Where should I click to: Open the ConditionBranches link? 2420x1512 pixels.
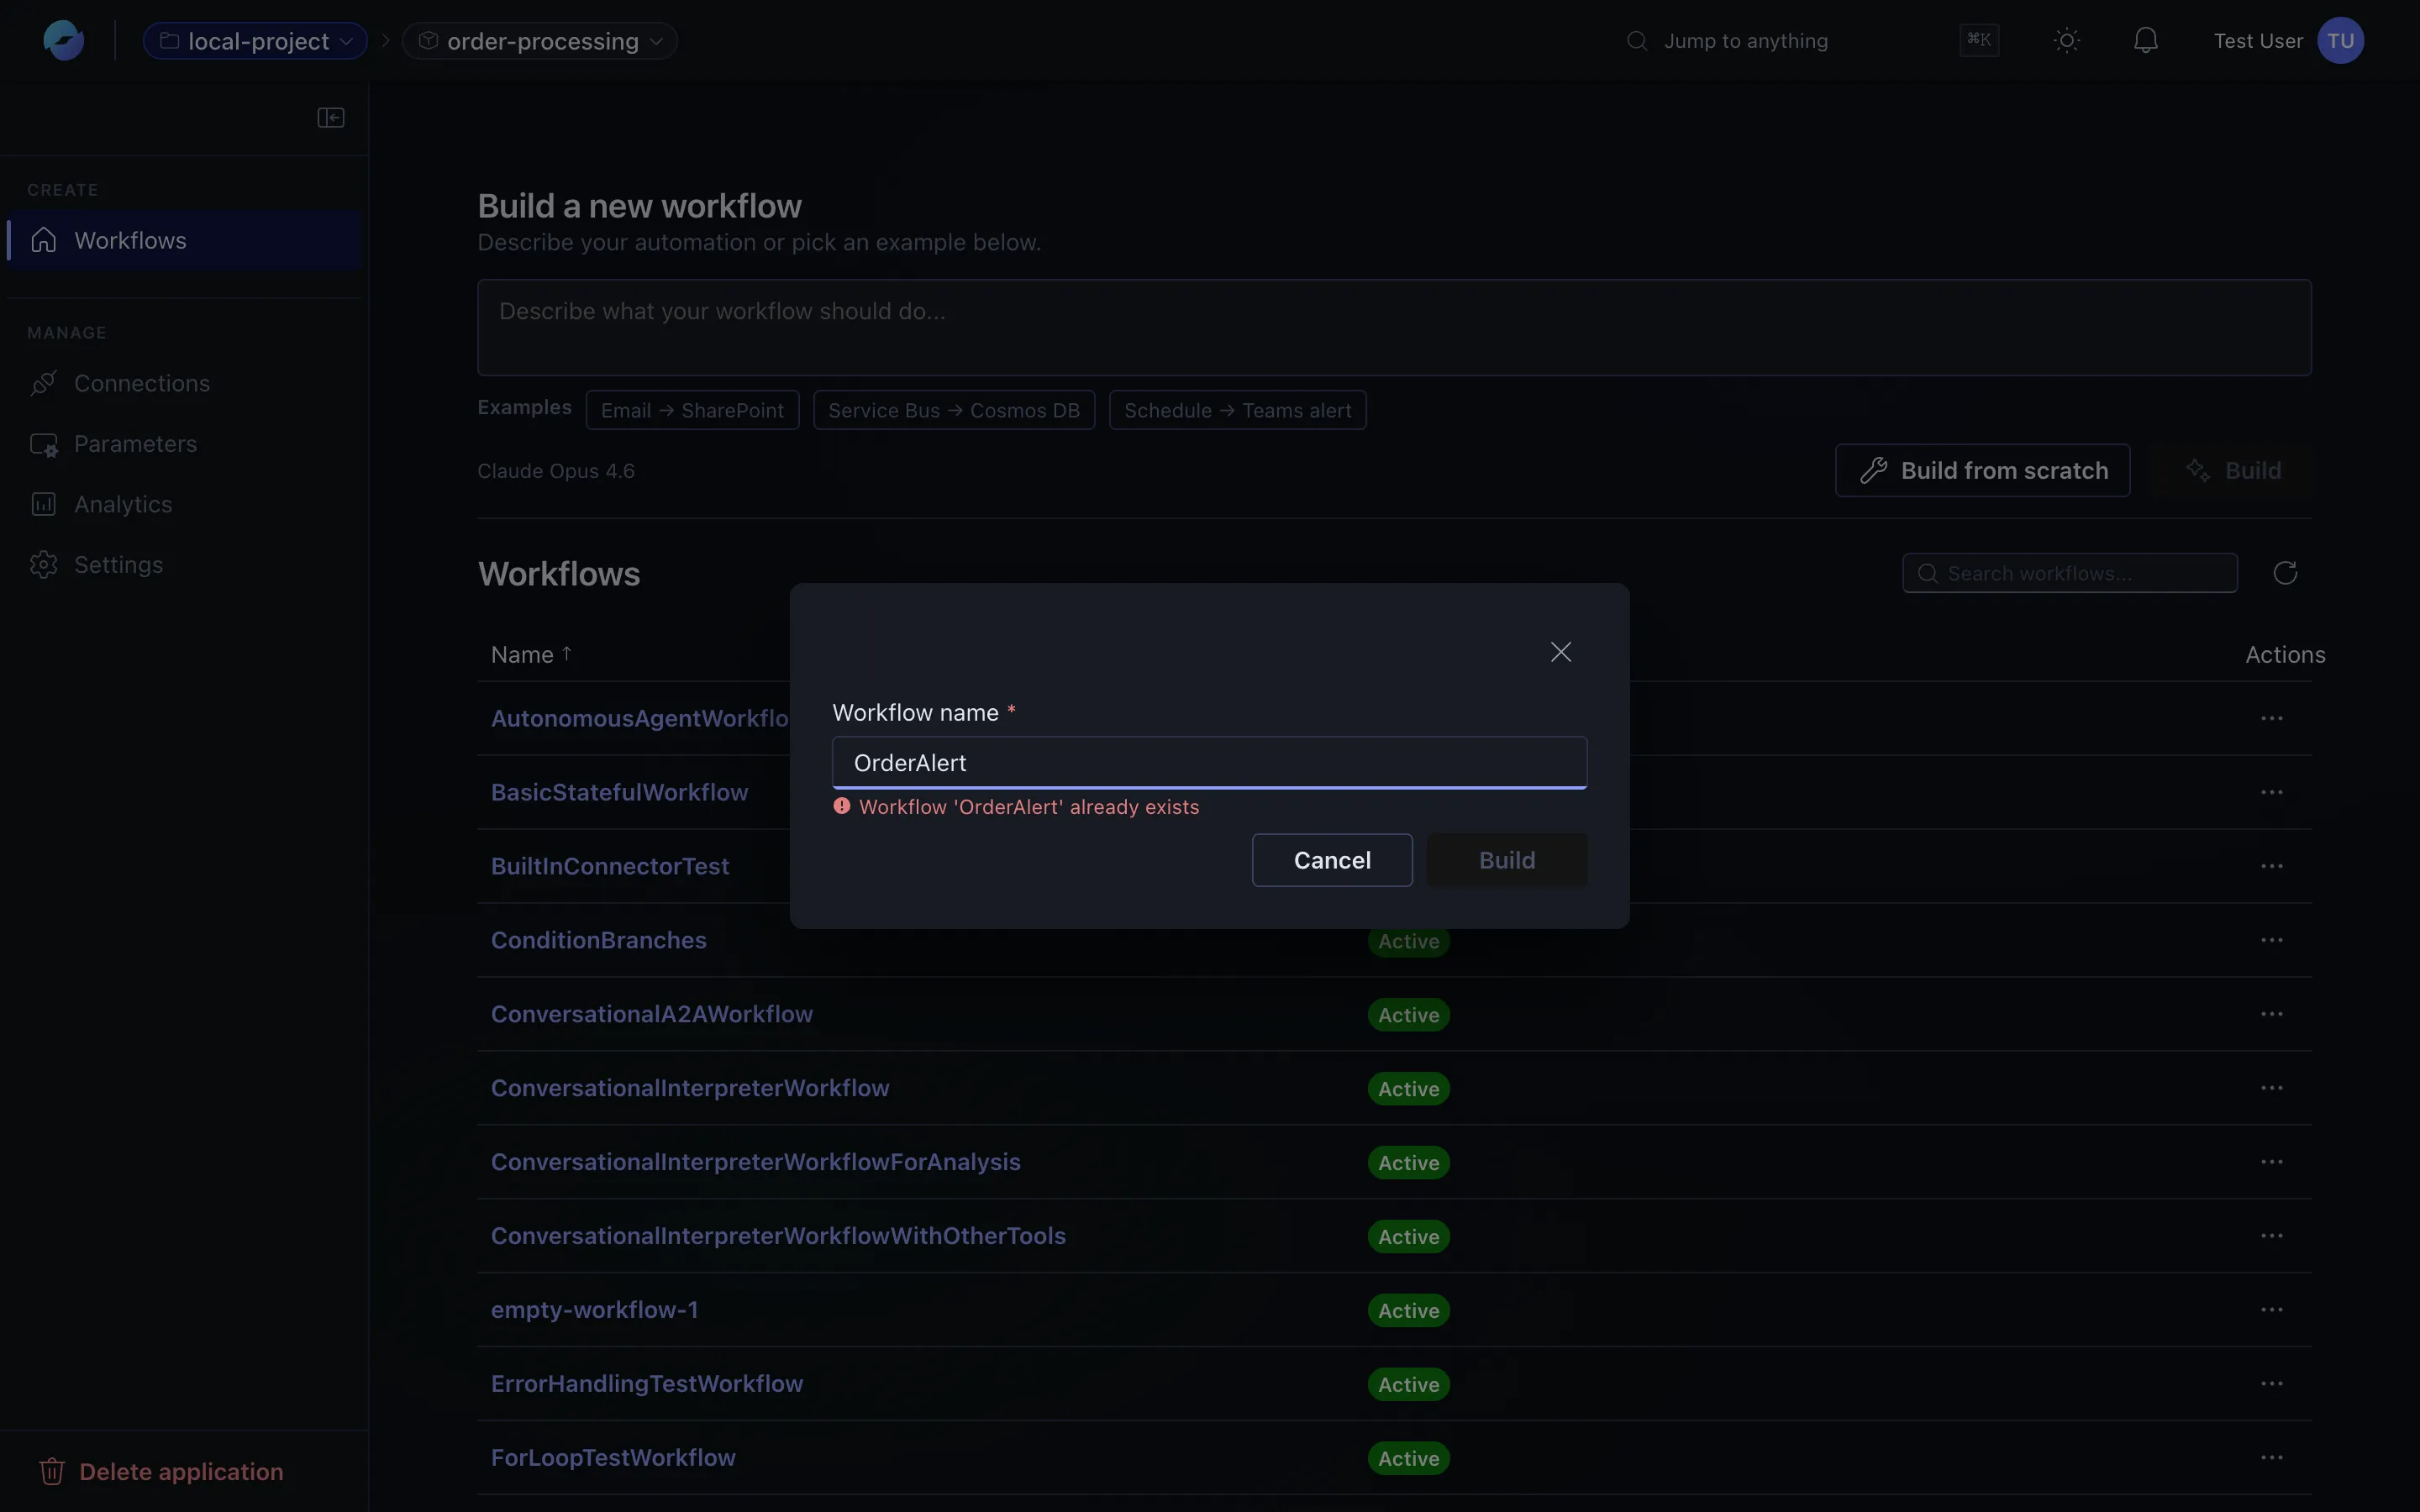tap(599, 940)
